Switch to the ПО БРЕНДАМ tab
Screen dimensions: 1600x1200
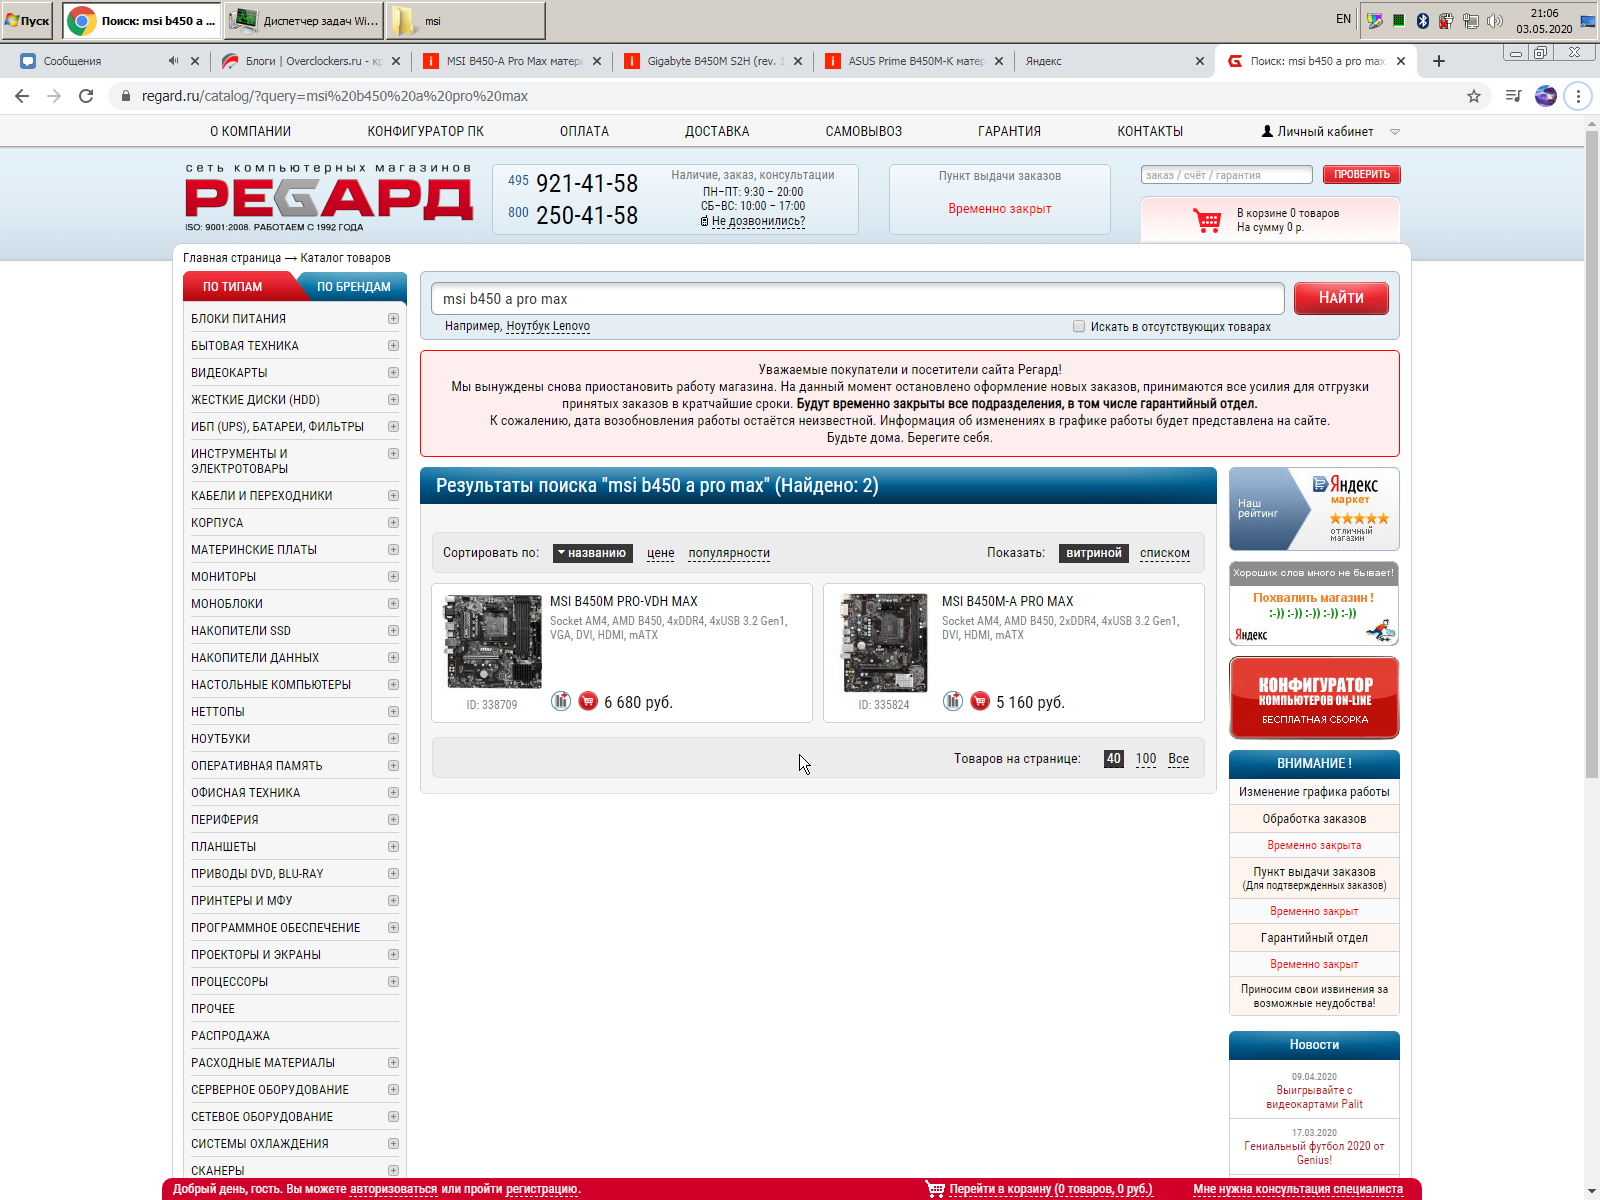coord(353,287)
